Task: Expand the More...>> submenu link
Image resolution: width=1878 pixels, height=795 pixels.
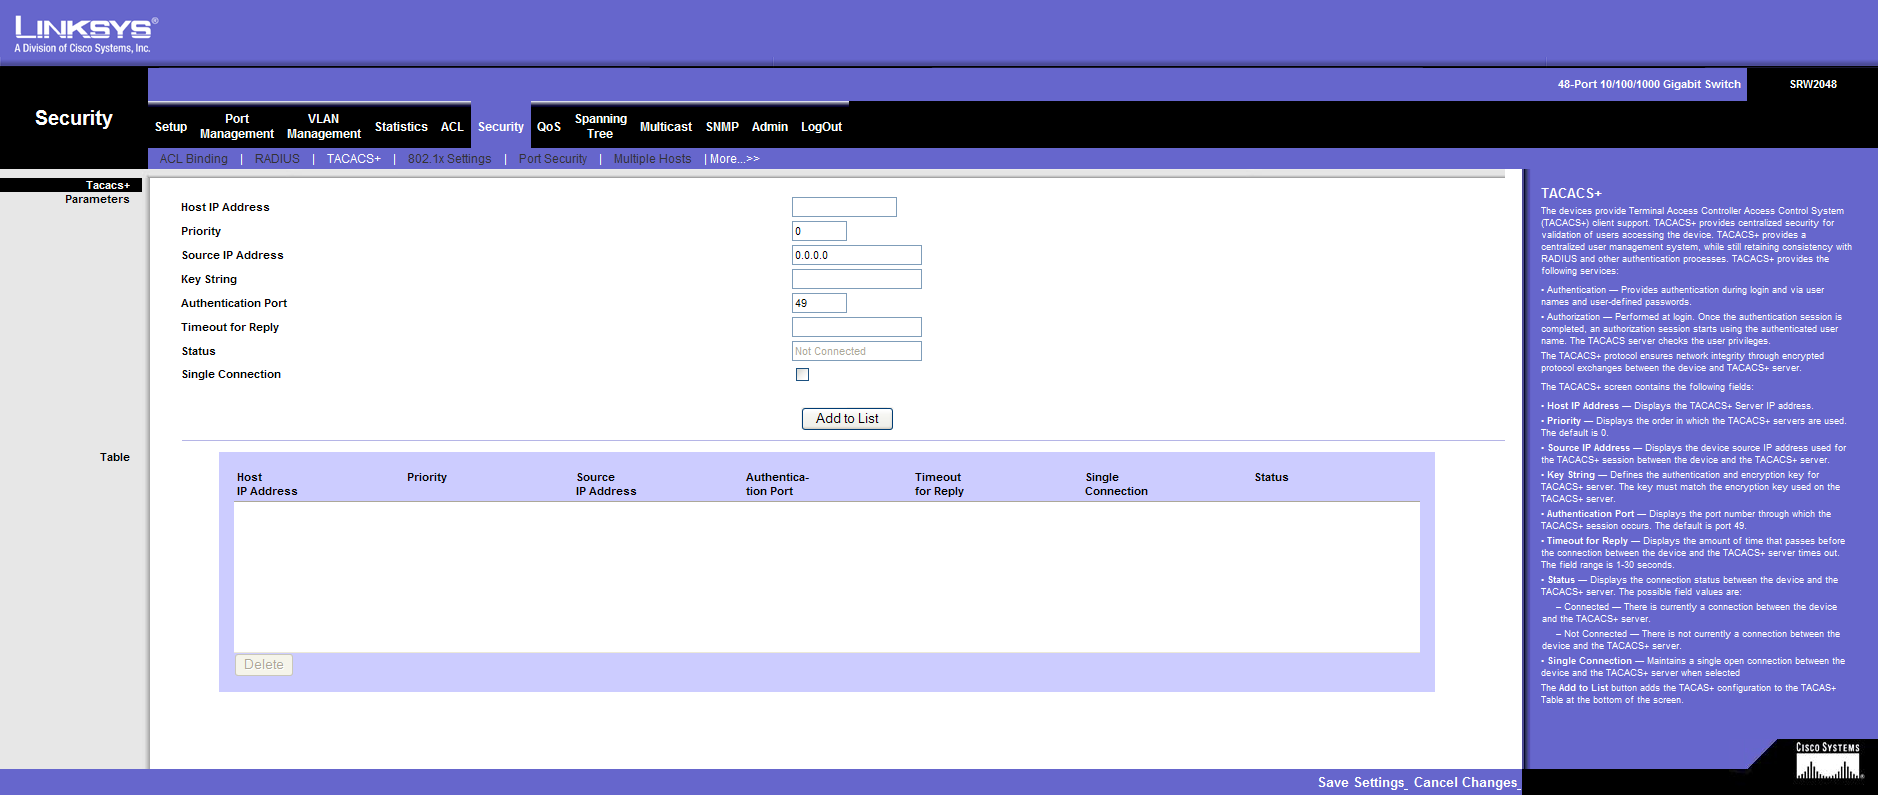Action: [x=734, y=159]
